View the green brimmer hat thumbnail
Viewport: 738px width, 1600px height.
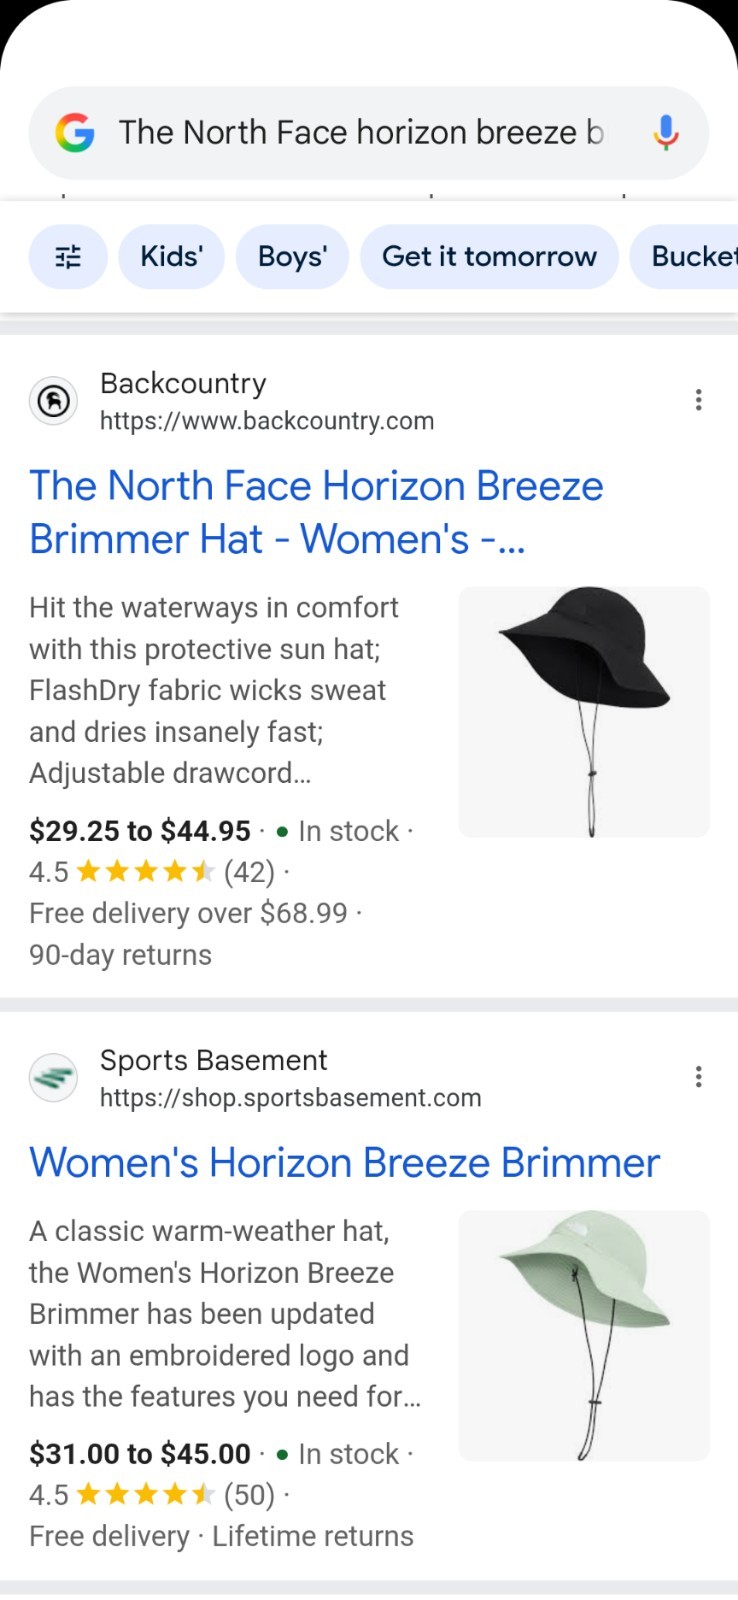coord(584,1335)
